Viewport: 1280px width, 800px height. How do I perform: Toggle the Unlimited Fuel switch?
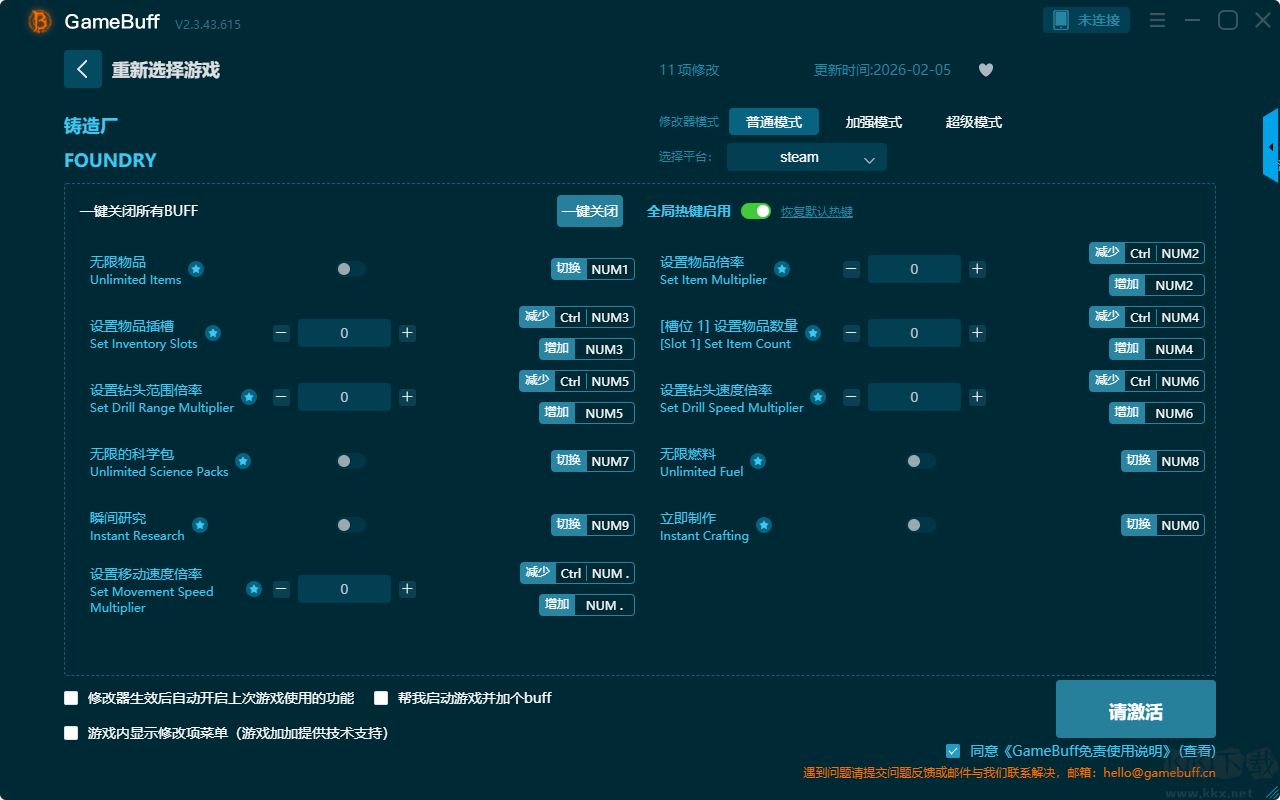pyautogui.click(x=921, y=461)
